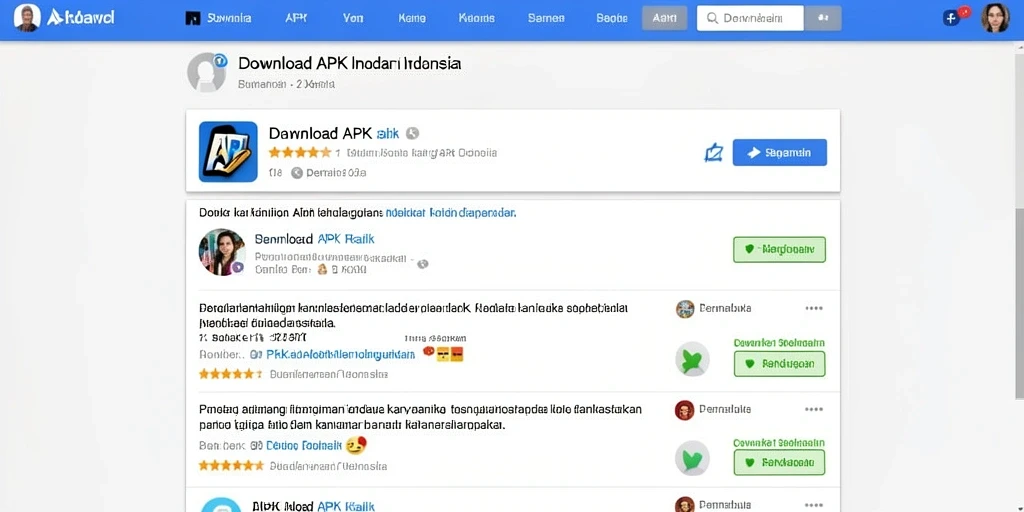Click the 'Download APK Inodari Indonsia' page title
Viewport: 1024px width, 512px height.
349,63
